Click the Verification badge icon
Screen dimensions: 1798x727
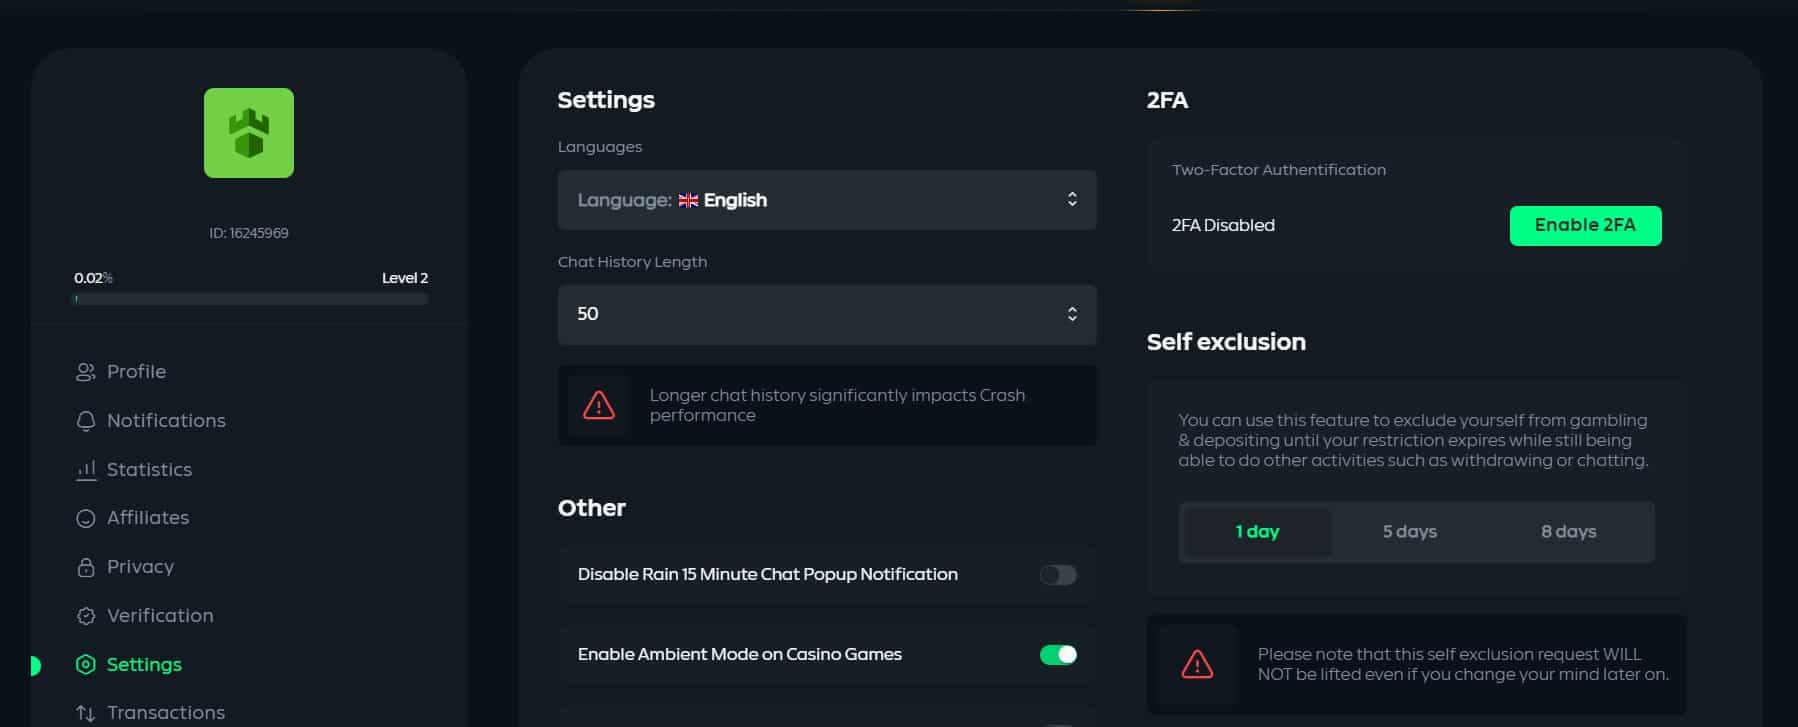coord(86,616)
